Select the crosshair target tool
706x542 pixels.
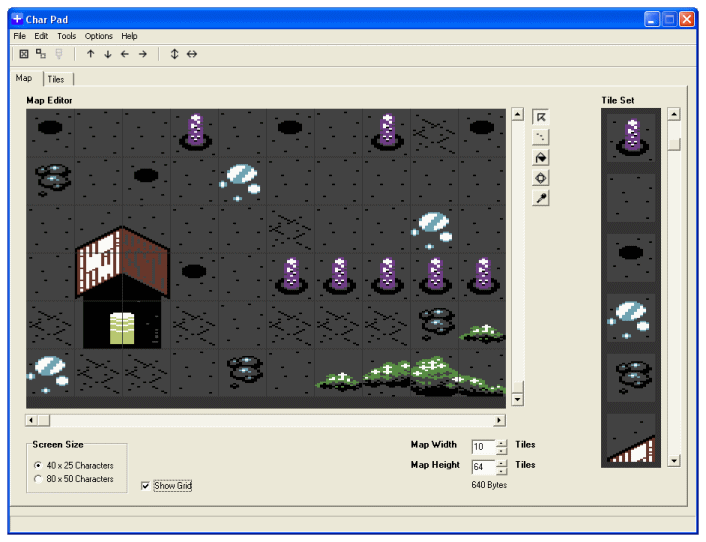point(540,178)
